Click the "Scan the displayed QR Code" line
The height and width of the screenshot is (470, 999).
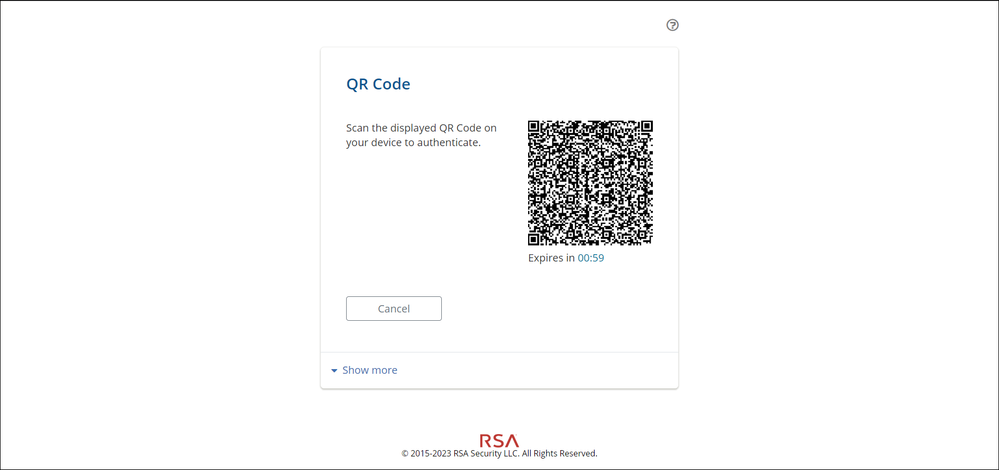421,128
